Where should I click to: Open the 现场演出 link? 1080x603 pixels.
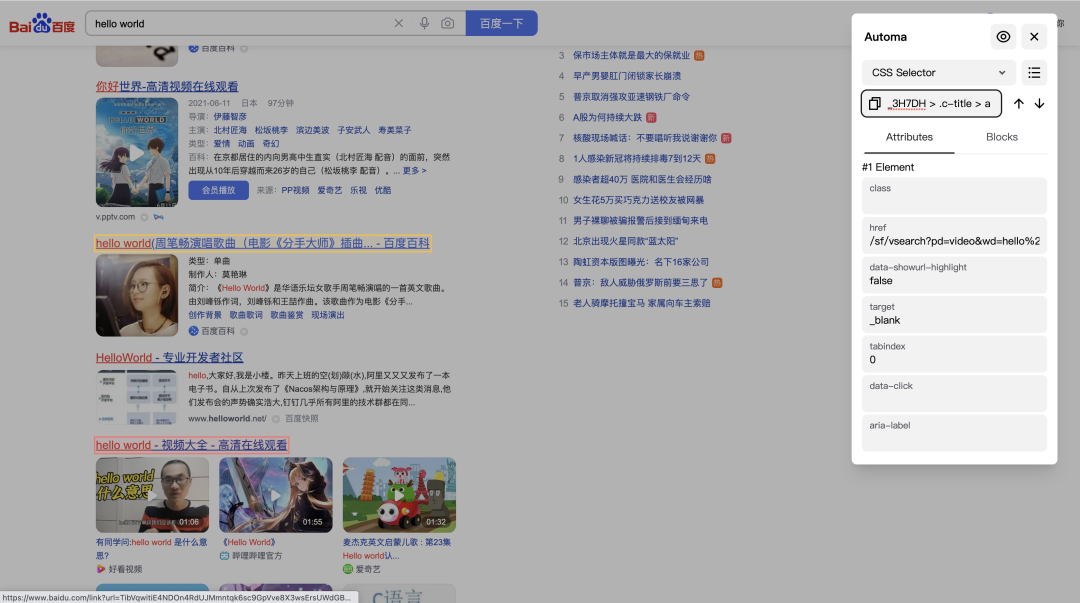pos(327,315)
